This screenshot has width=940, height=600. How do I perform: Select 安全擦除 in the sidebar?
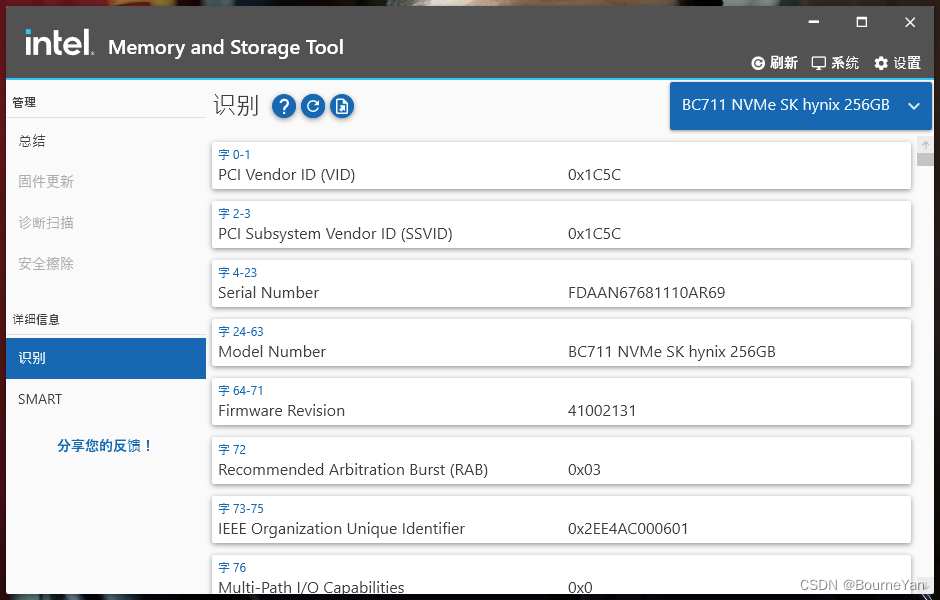pos(106,263)
